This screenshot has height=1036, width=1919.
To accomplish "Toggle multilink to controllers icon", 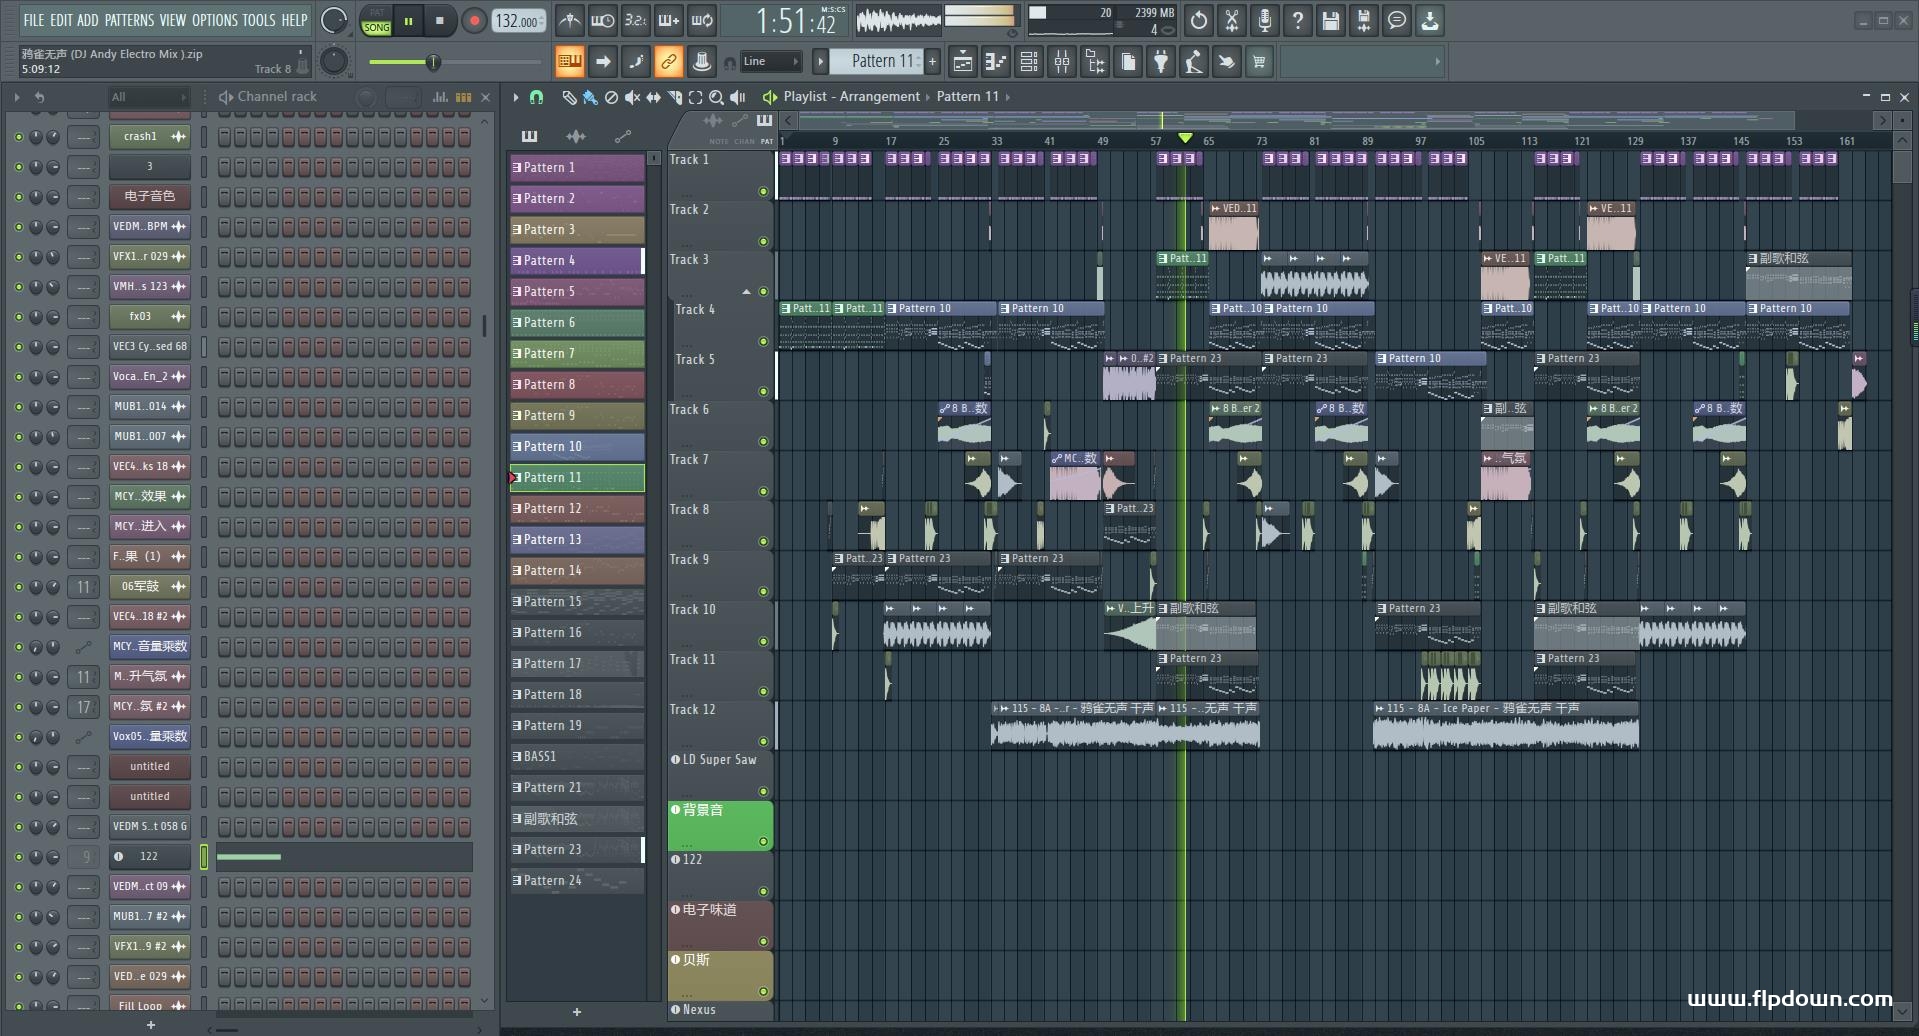I will pyautogui.click(x=702, y=62).
